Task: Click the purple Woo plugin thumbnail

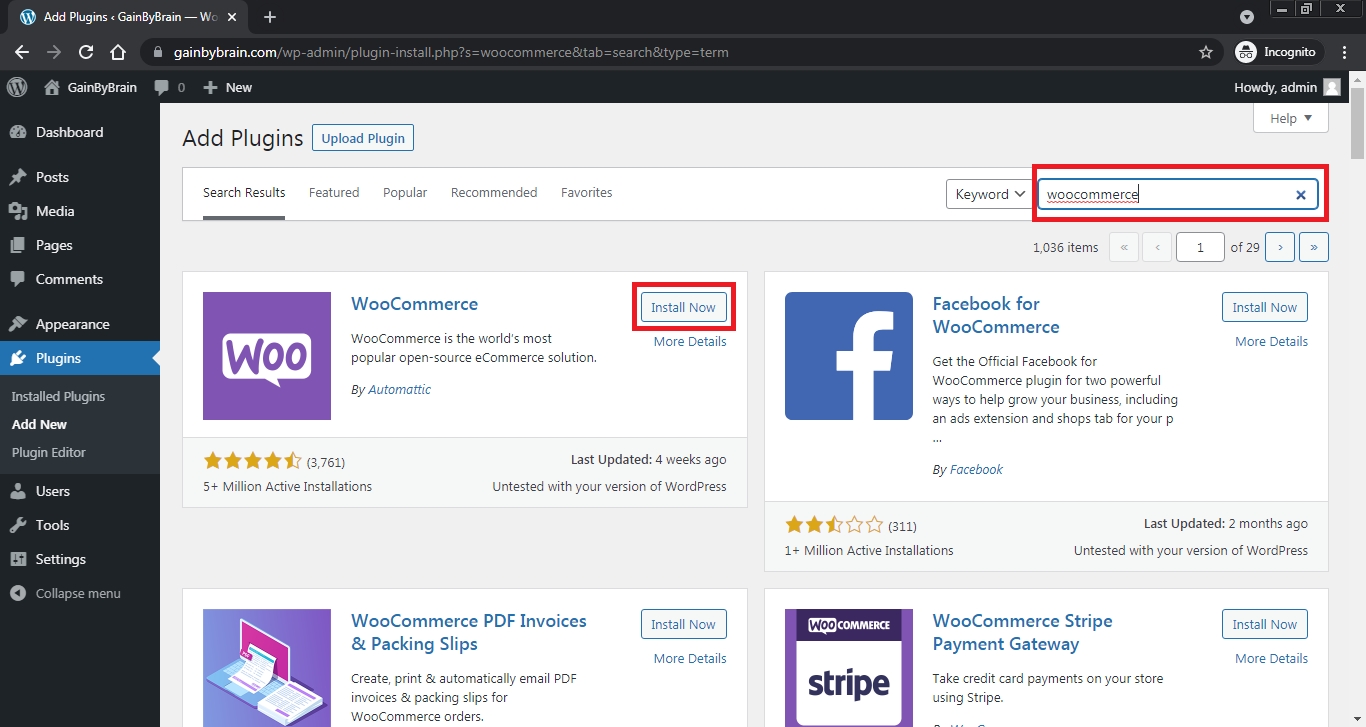Action: [267, 356]
